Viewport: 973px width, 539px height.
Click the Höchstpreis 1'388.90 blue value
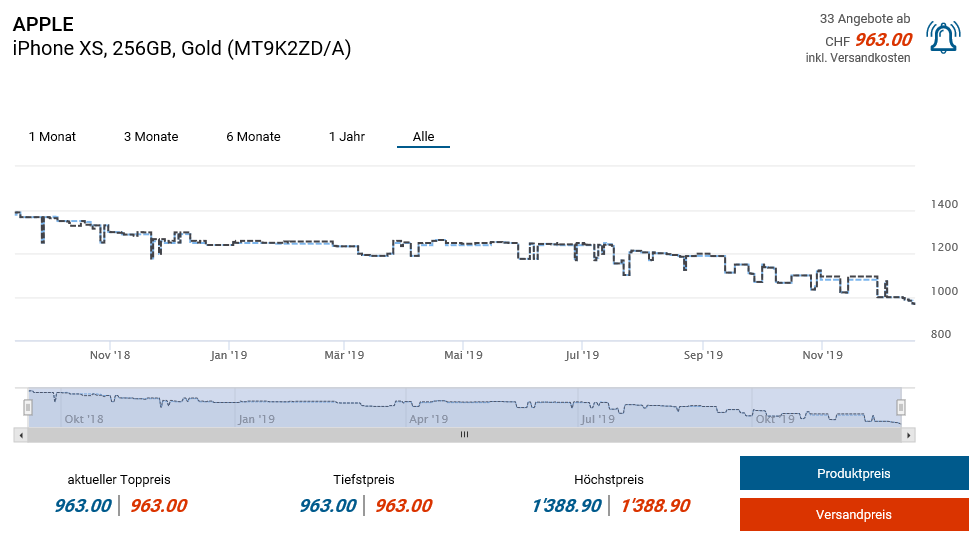point(565,506)
